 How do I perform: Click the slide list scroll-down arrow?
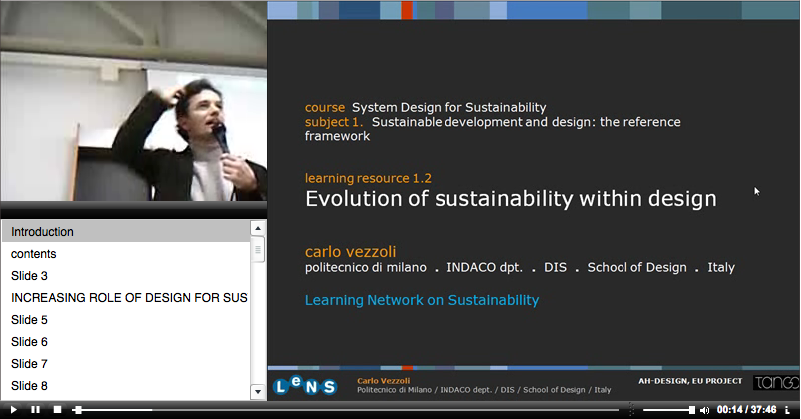click(x=257, y=392)
